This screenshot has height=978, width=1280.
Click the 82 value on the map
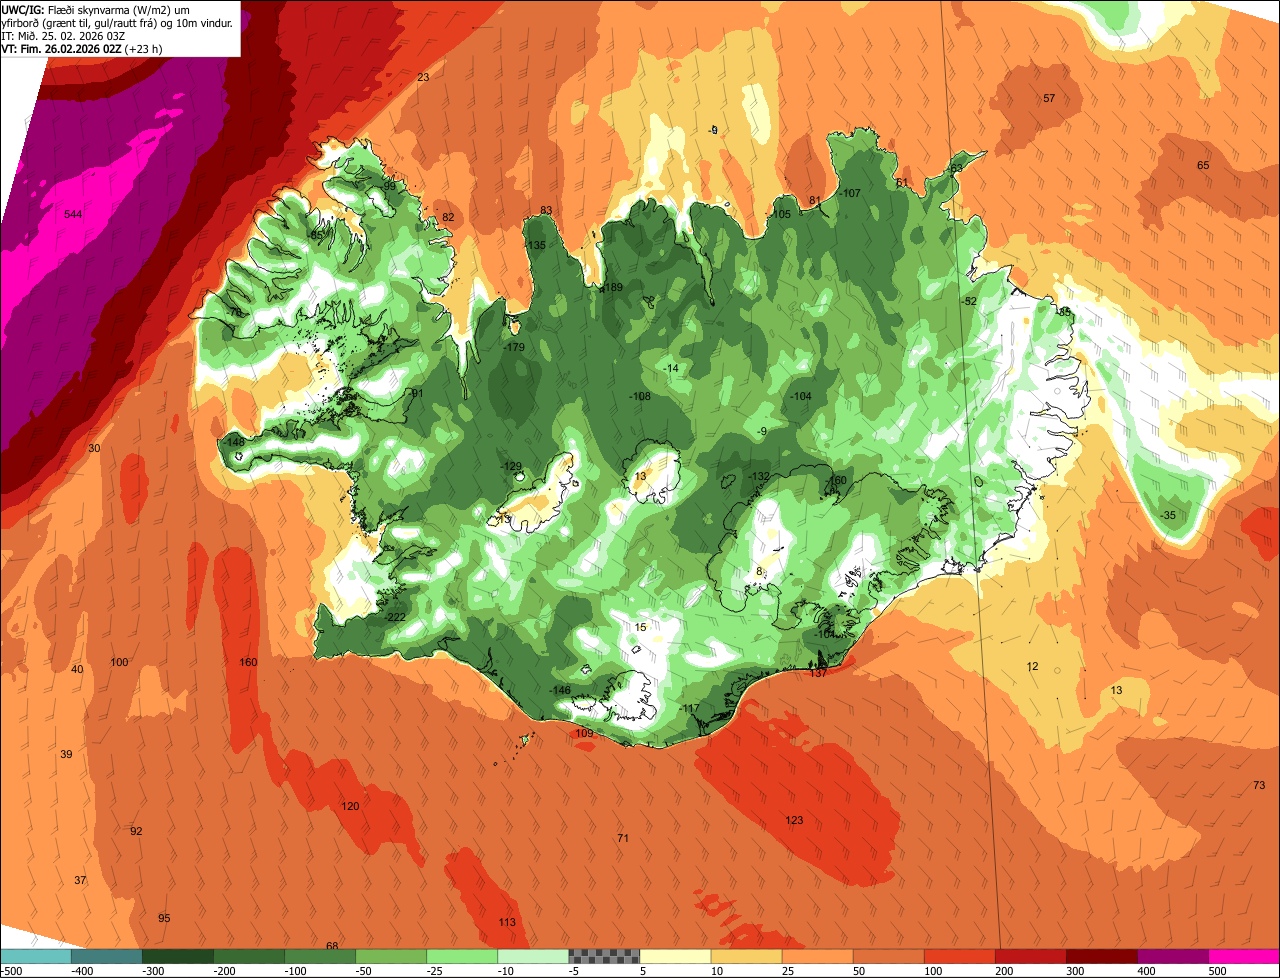tap(448, 217)
